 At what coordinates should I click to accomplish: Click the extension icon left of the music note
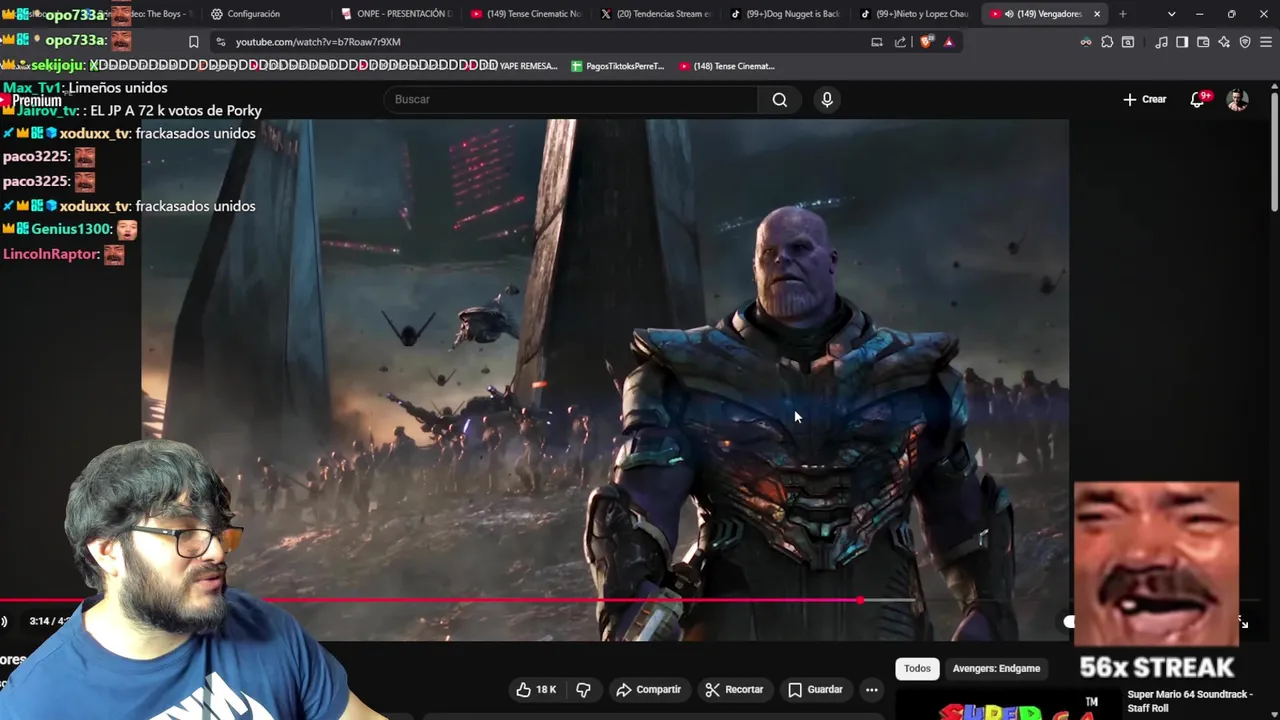click(x=1128, y=42)
